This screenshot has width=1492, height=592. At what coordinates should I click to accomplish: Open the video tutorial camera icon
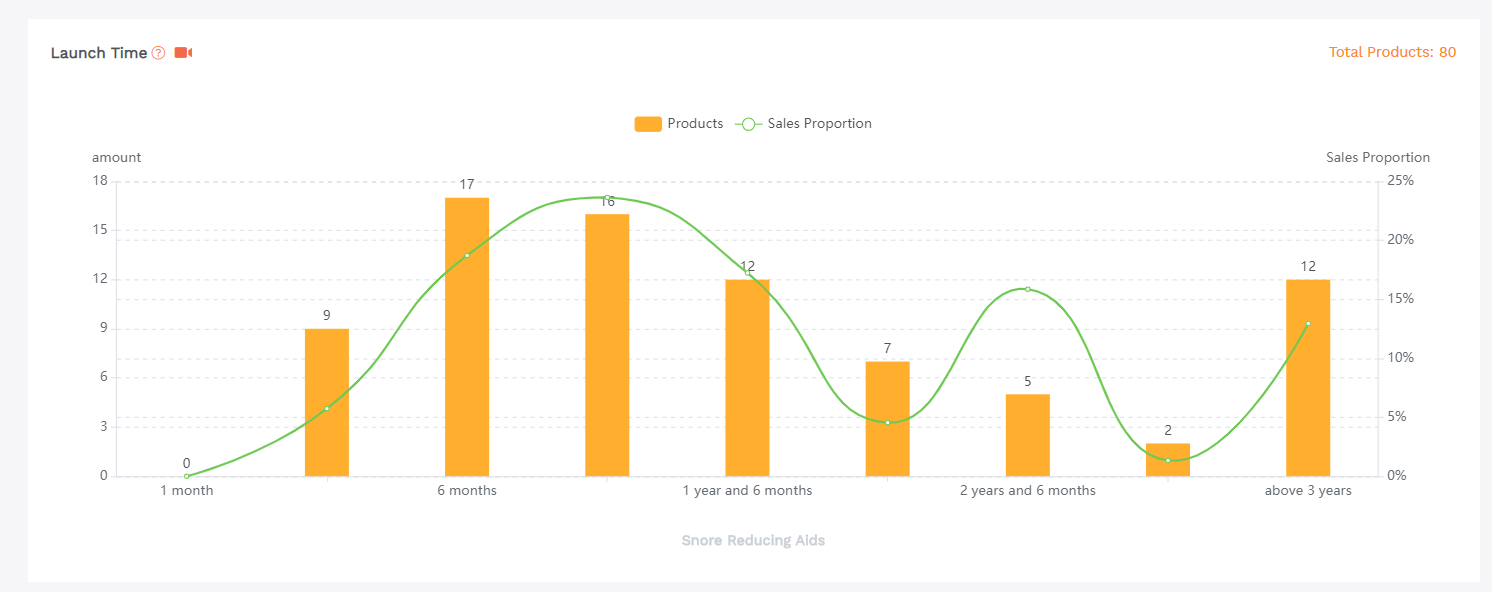pos(183,53)
